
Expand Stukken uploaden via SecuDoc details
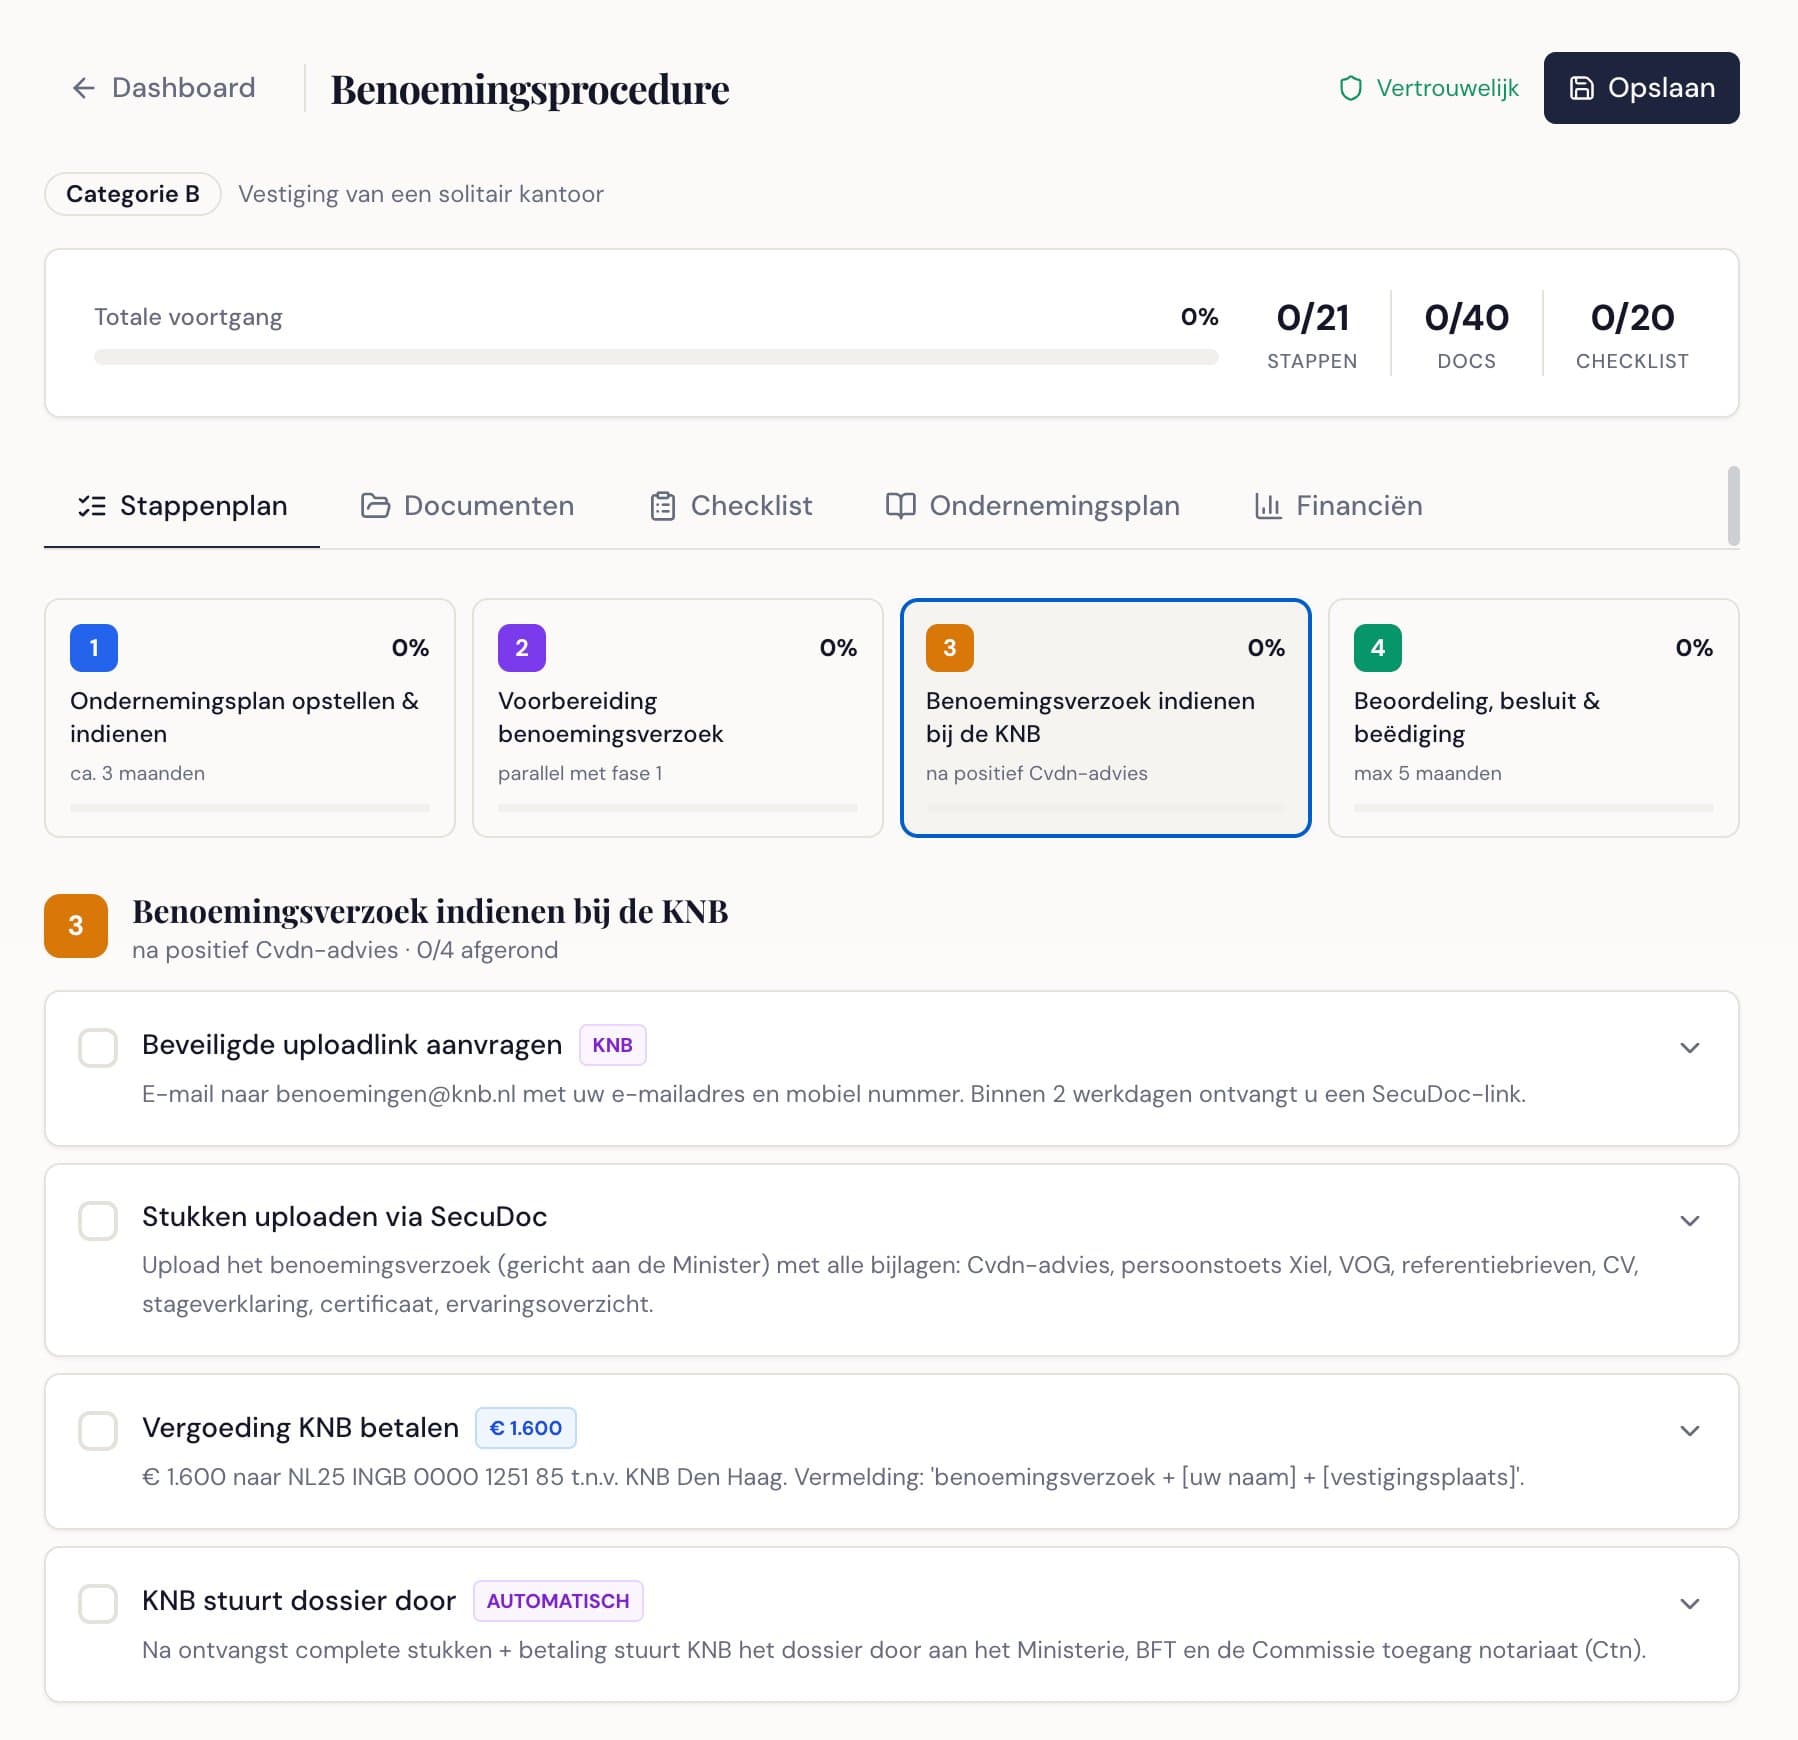(1689, 1221)
